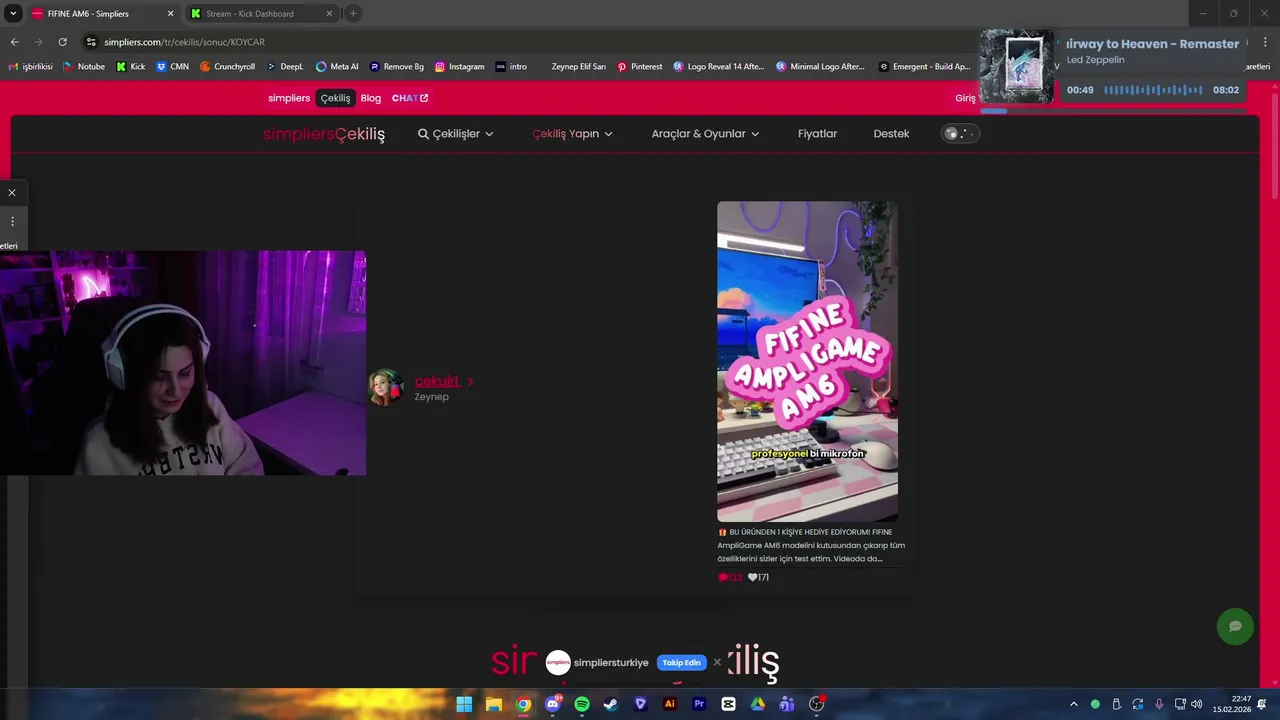Screen dimensions: 1280x720
Task: Open Blog from the top bar
Action: (x=371, y=98)
